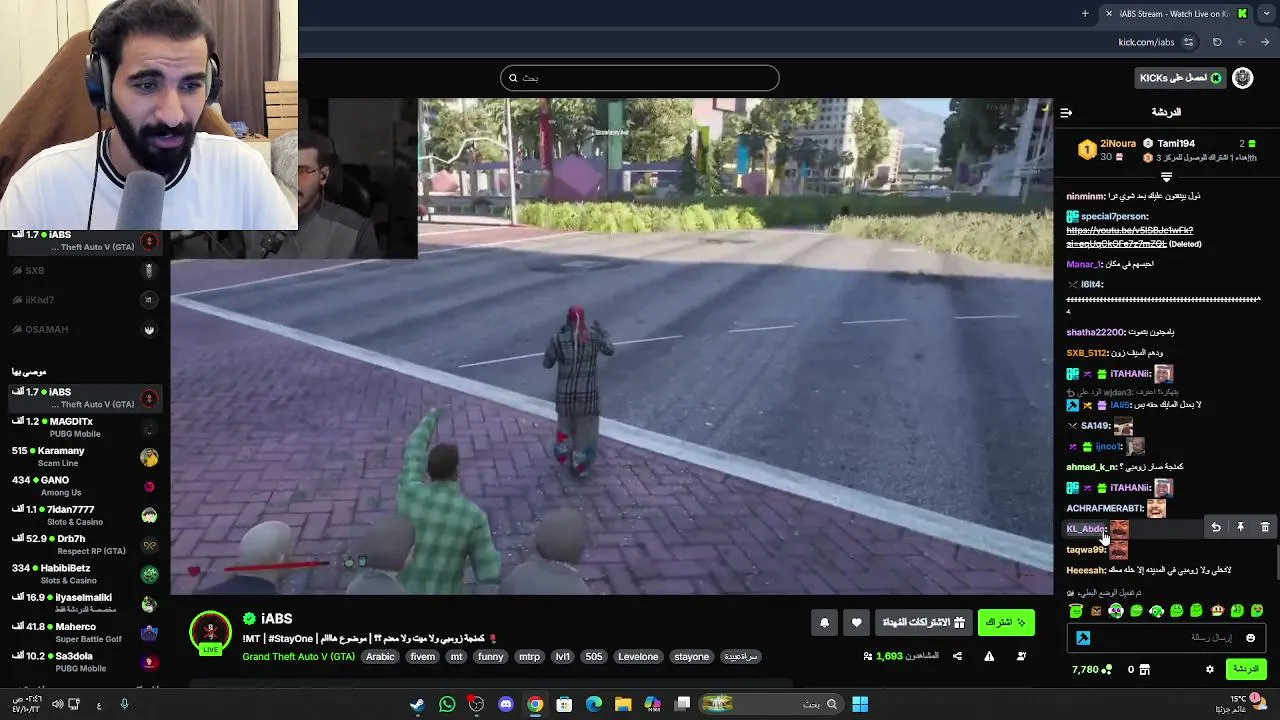Click username ACHRAFMERABTI in chat
Image resolution: width=1280 pixels, height=720 pixels.
1104,508
